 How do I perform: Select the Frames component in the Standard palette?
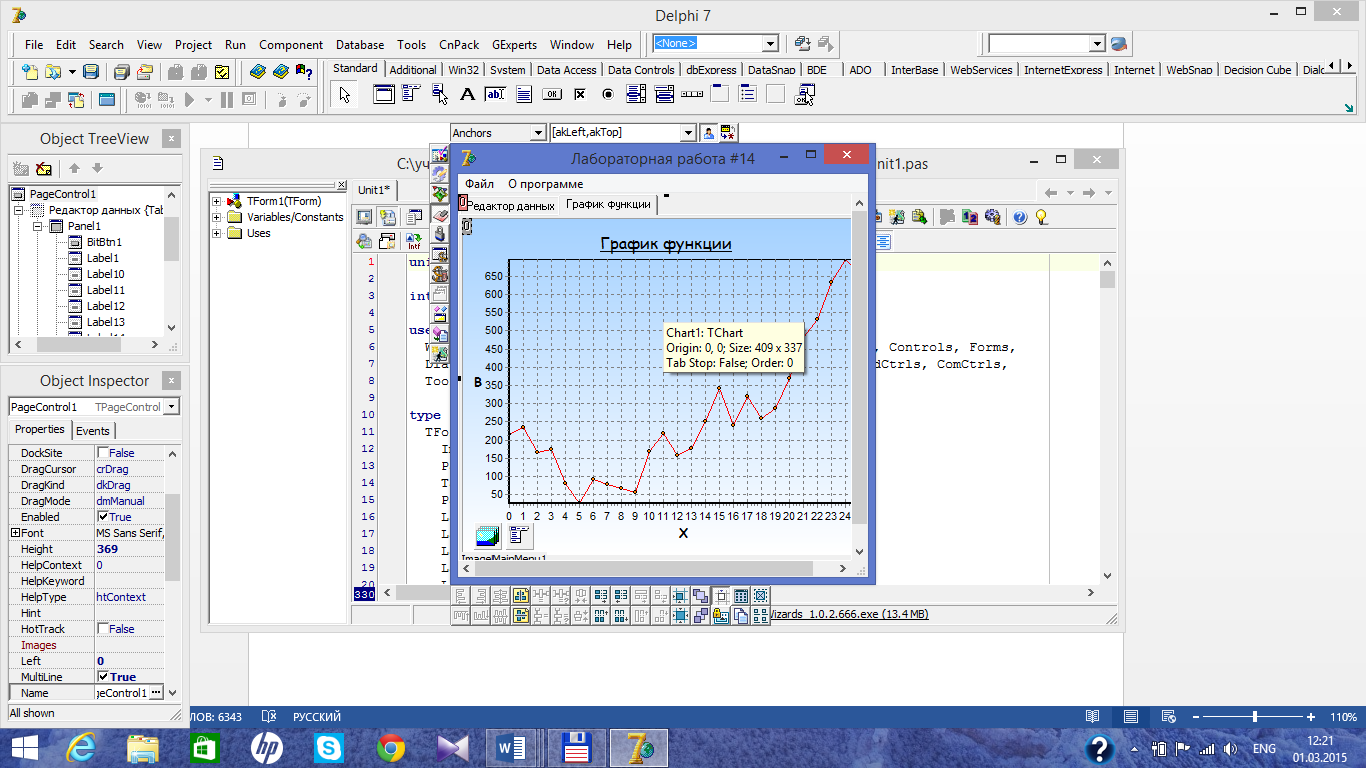click(383, 95)
